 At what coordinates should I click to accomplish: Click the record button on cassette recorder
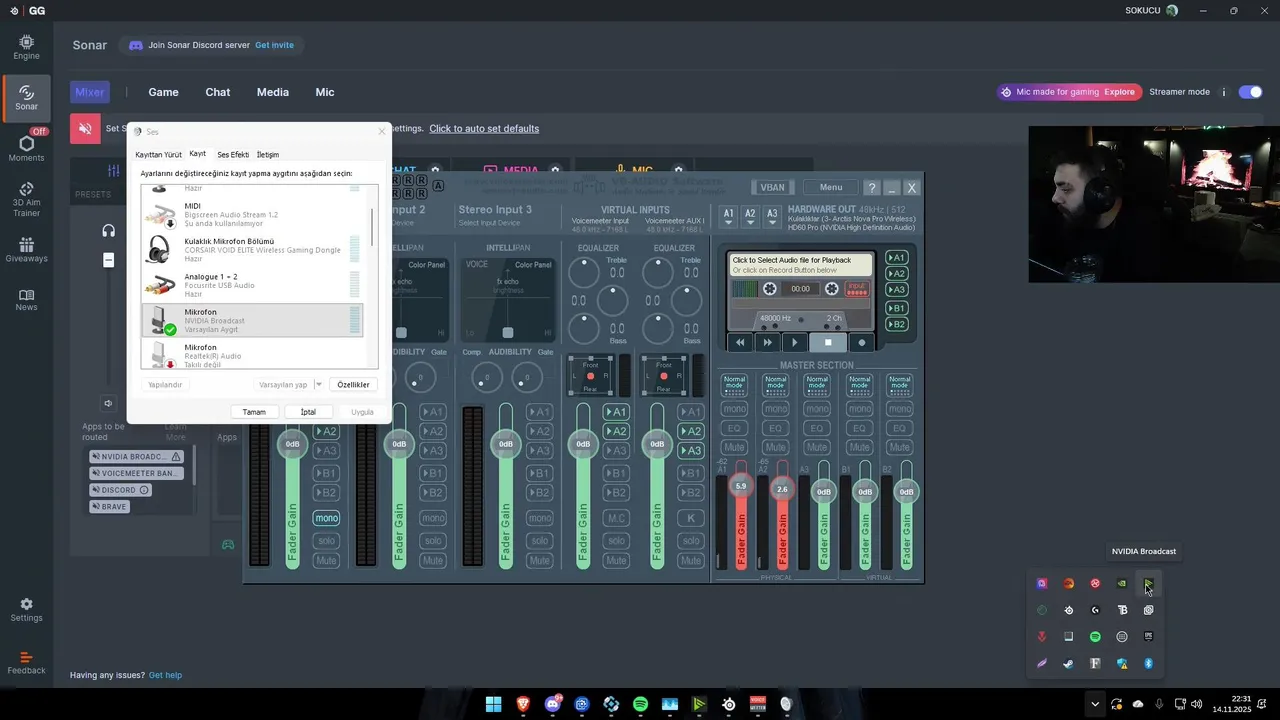861,342
